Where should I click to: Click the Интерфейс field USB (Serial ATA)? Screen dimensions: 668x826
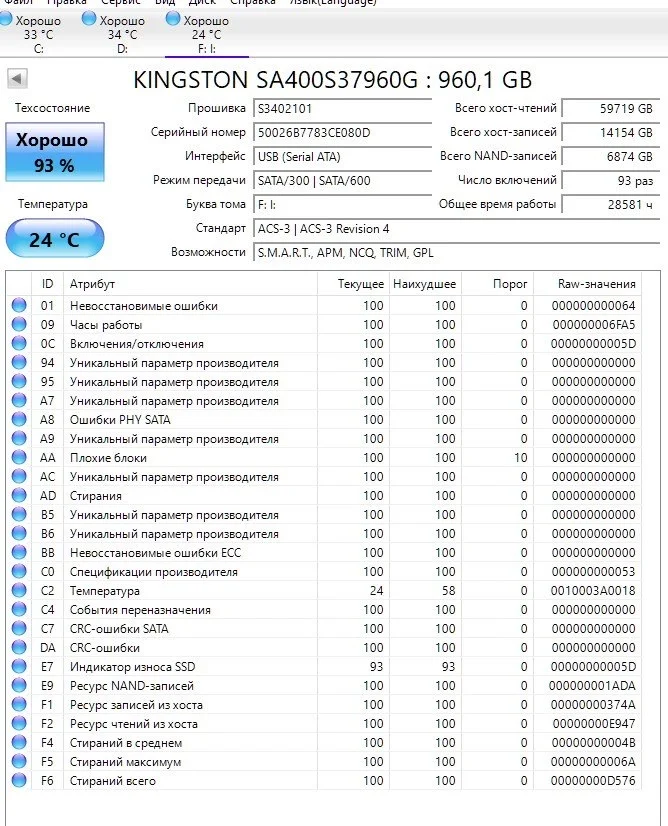342,156
